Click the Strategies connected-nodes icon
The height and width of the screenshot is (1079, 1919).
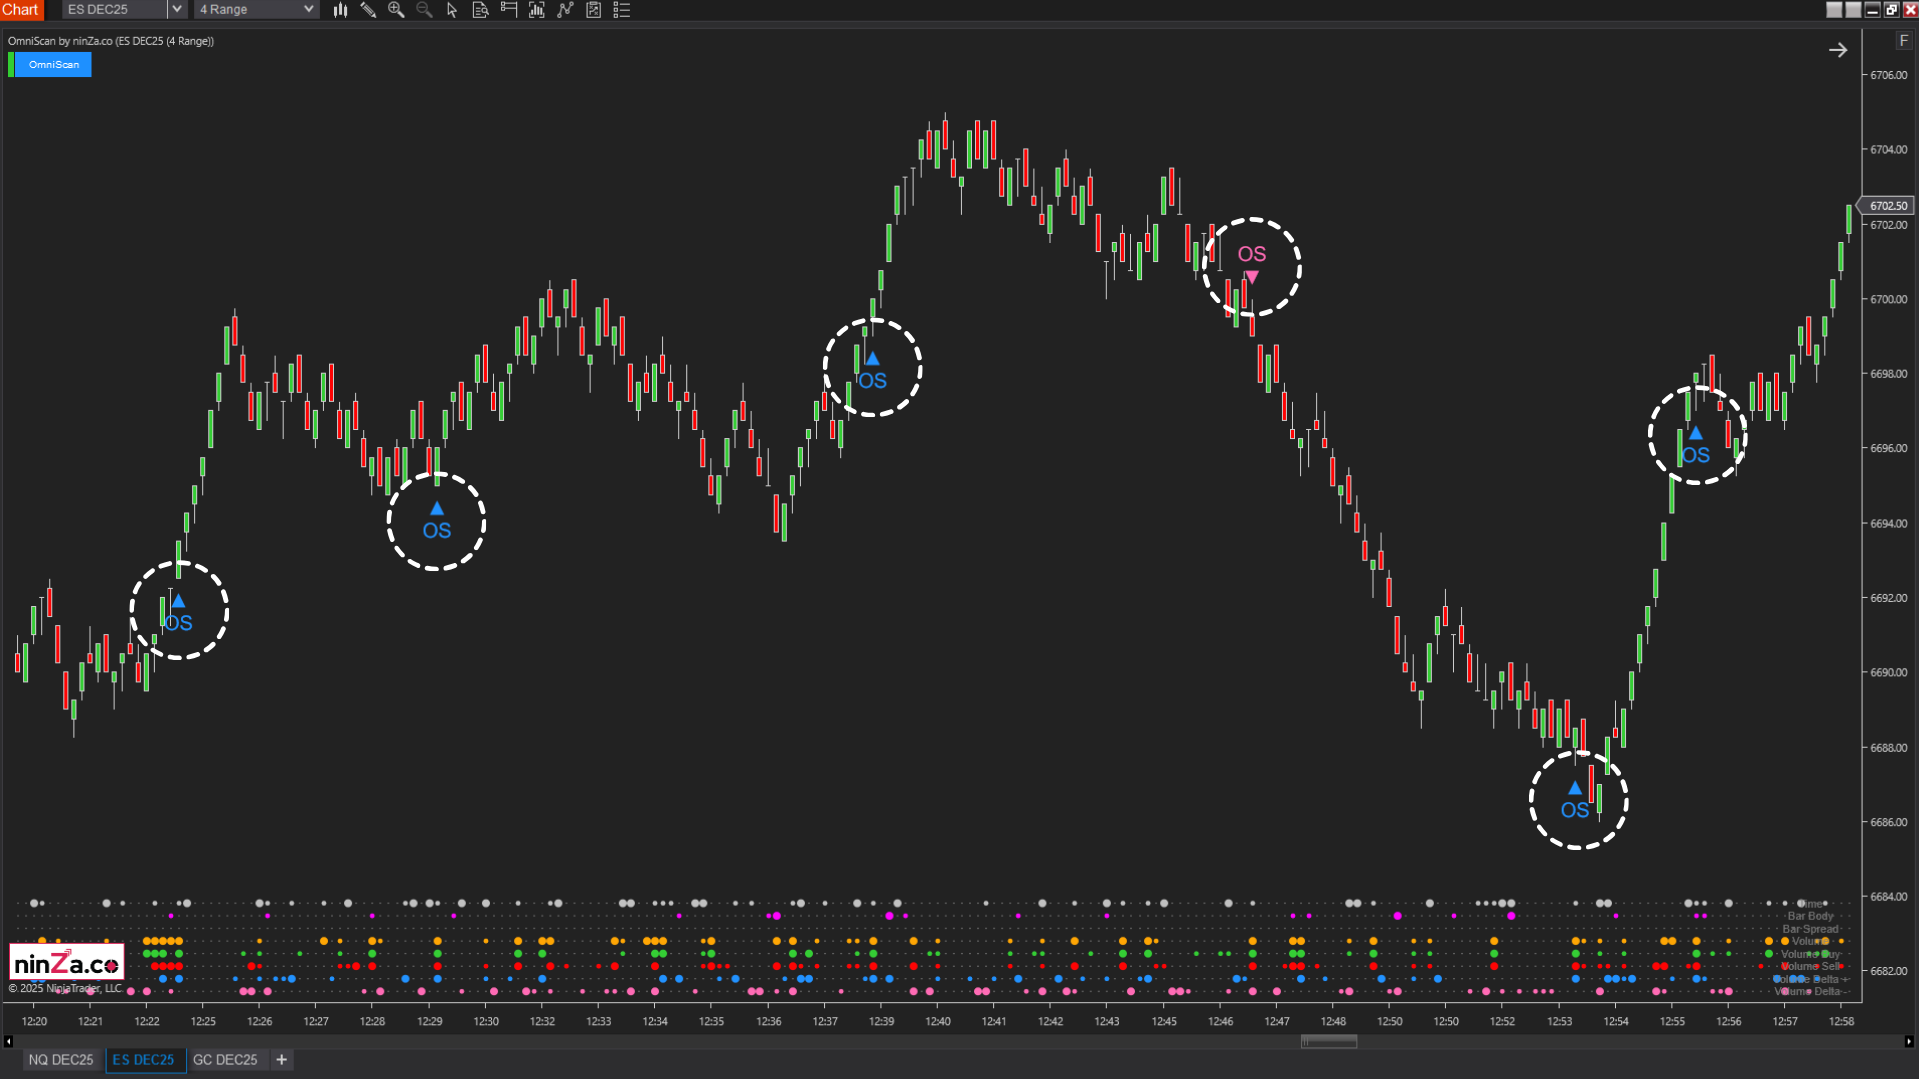(x=564, y=10)
